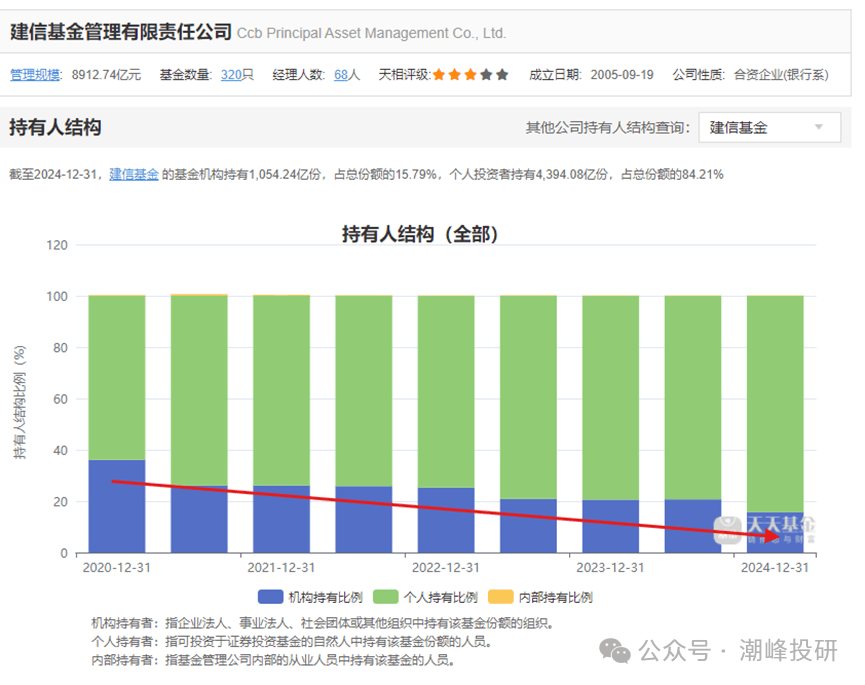The height and width of the screenshot is (685, 865).
Task: Toggle the 机构持有比例 blue legend swatch
Action: [270, 597]
